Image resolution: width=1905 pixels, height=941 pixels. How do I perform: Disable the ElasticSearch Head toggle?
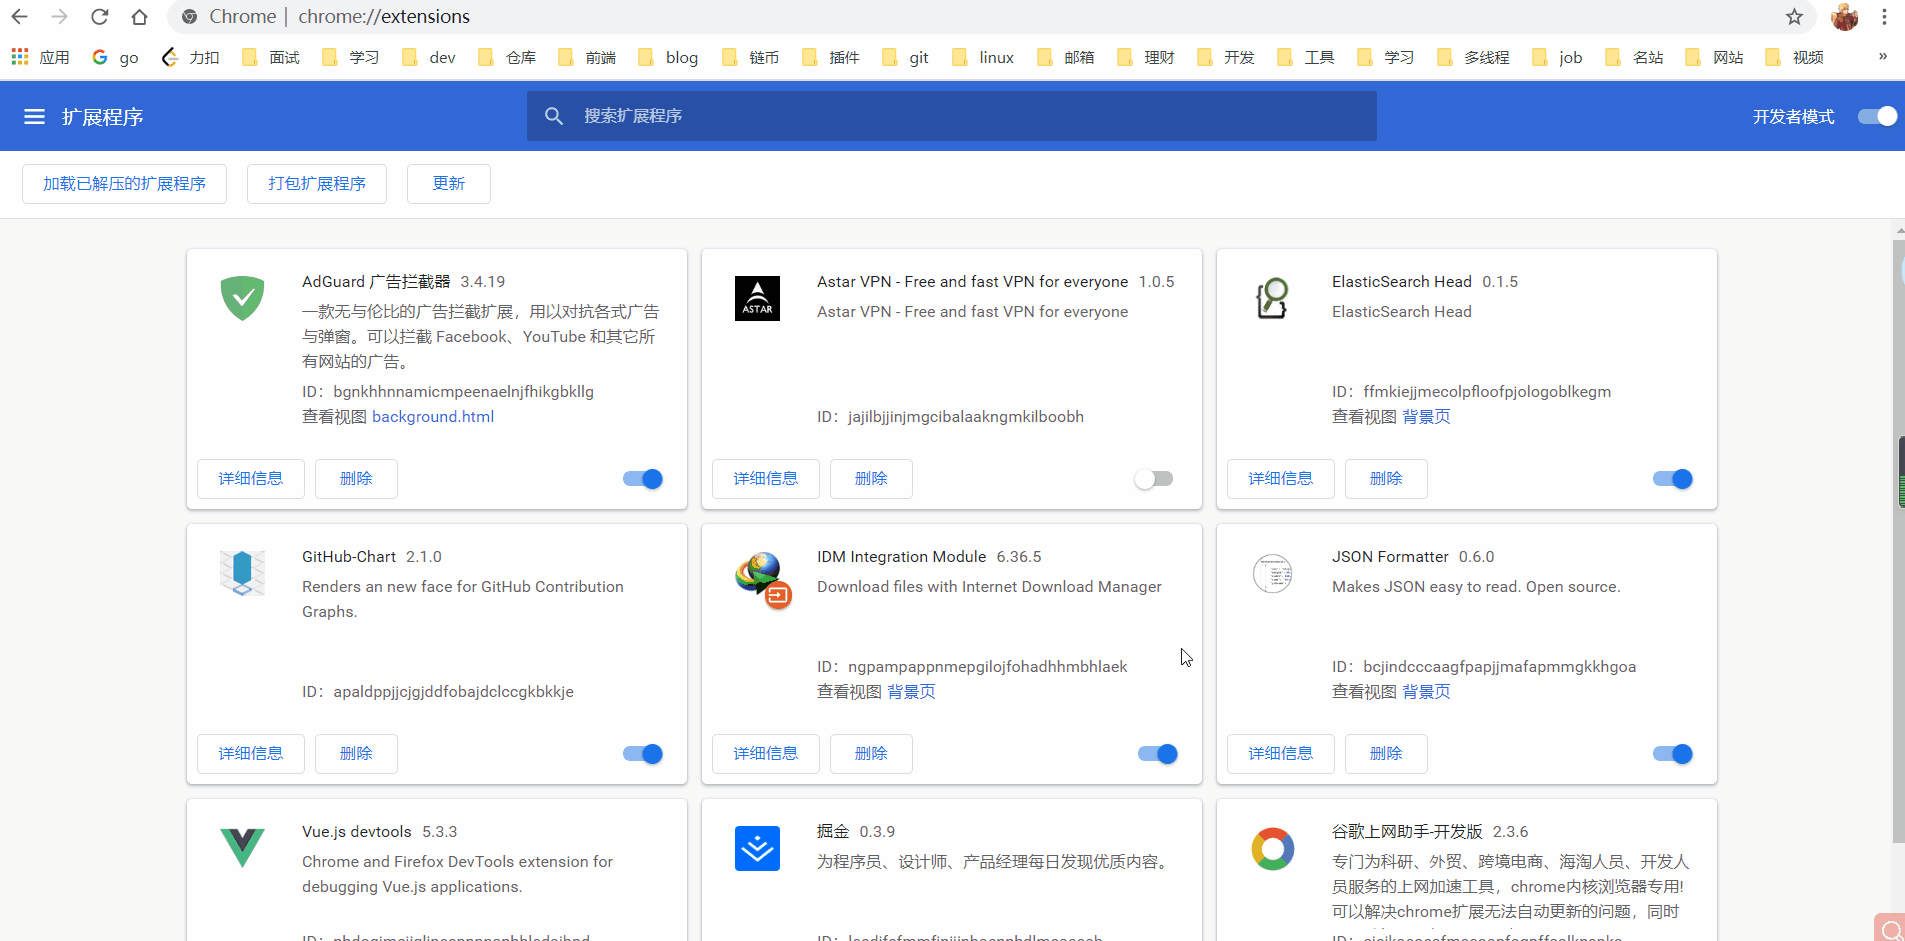[x=1673, y=479]
